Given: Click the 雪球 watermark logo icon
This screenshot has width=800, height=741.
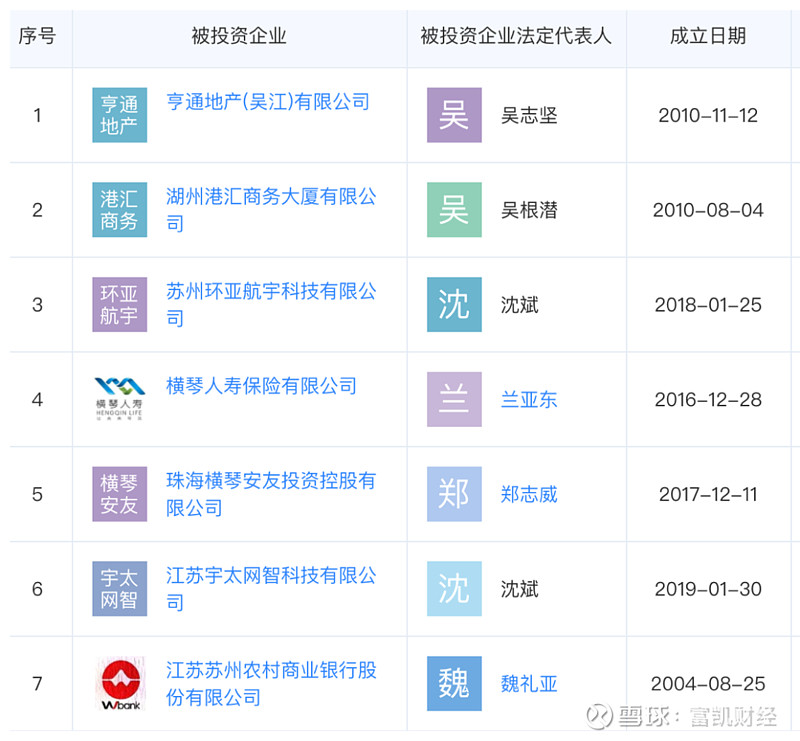Looking at the screenshot, I should (x=600, y=716).
